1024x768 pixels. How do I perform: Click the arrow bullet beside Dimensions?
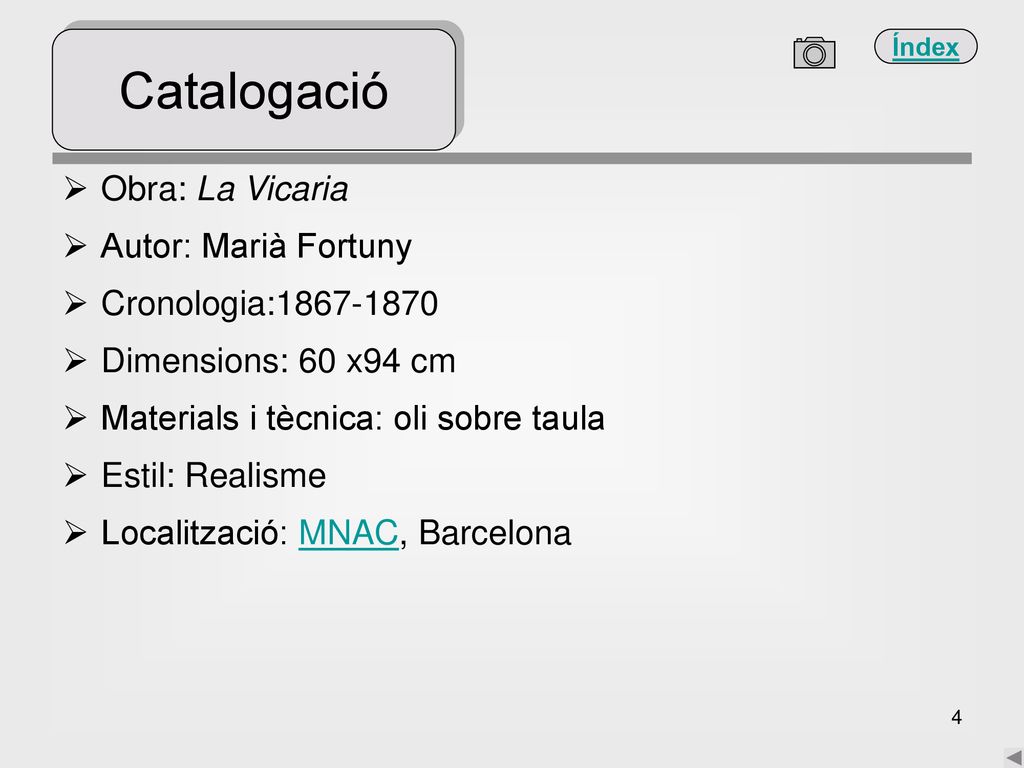(x=76, y=360)
